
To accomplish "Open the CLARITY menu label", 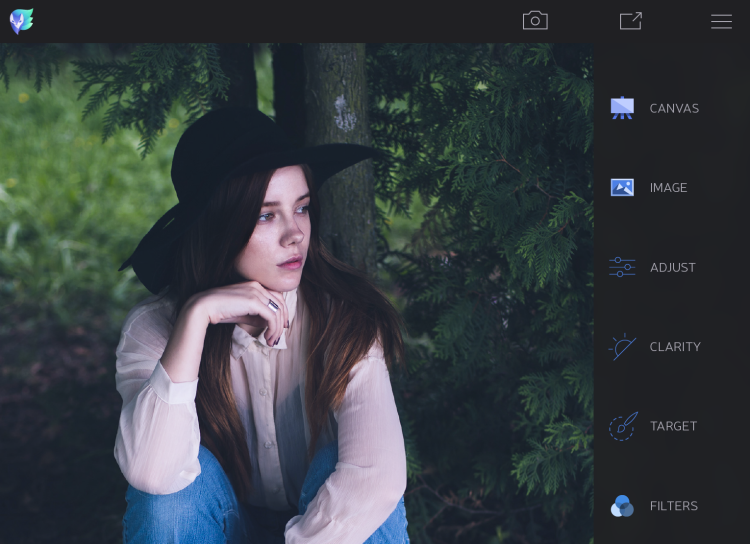I will [x=675, y=346].
